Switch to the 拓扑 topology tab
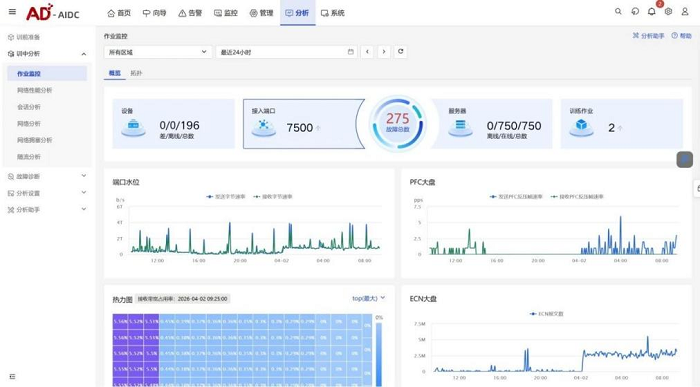The height and width of the screenshot is (387, 700). click(136, 73)
